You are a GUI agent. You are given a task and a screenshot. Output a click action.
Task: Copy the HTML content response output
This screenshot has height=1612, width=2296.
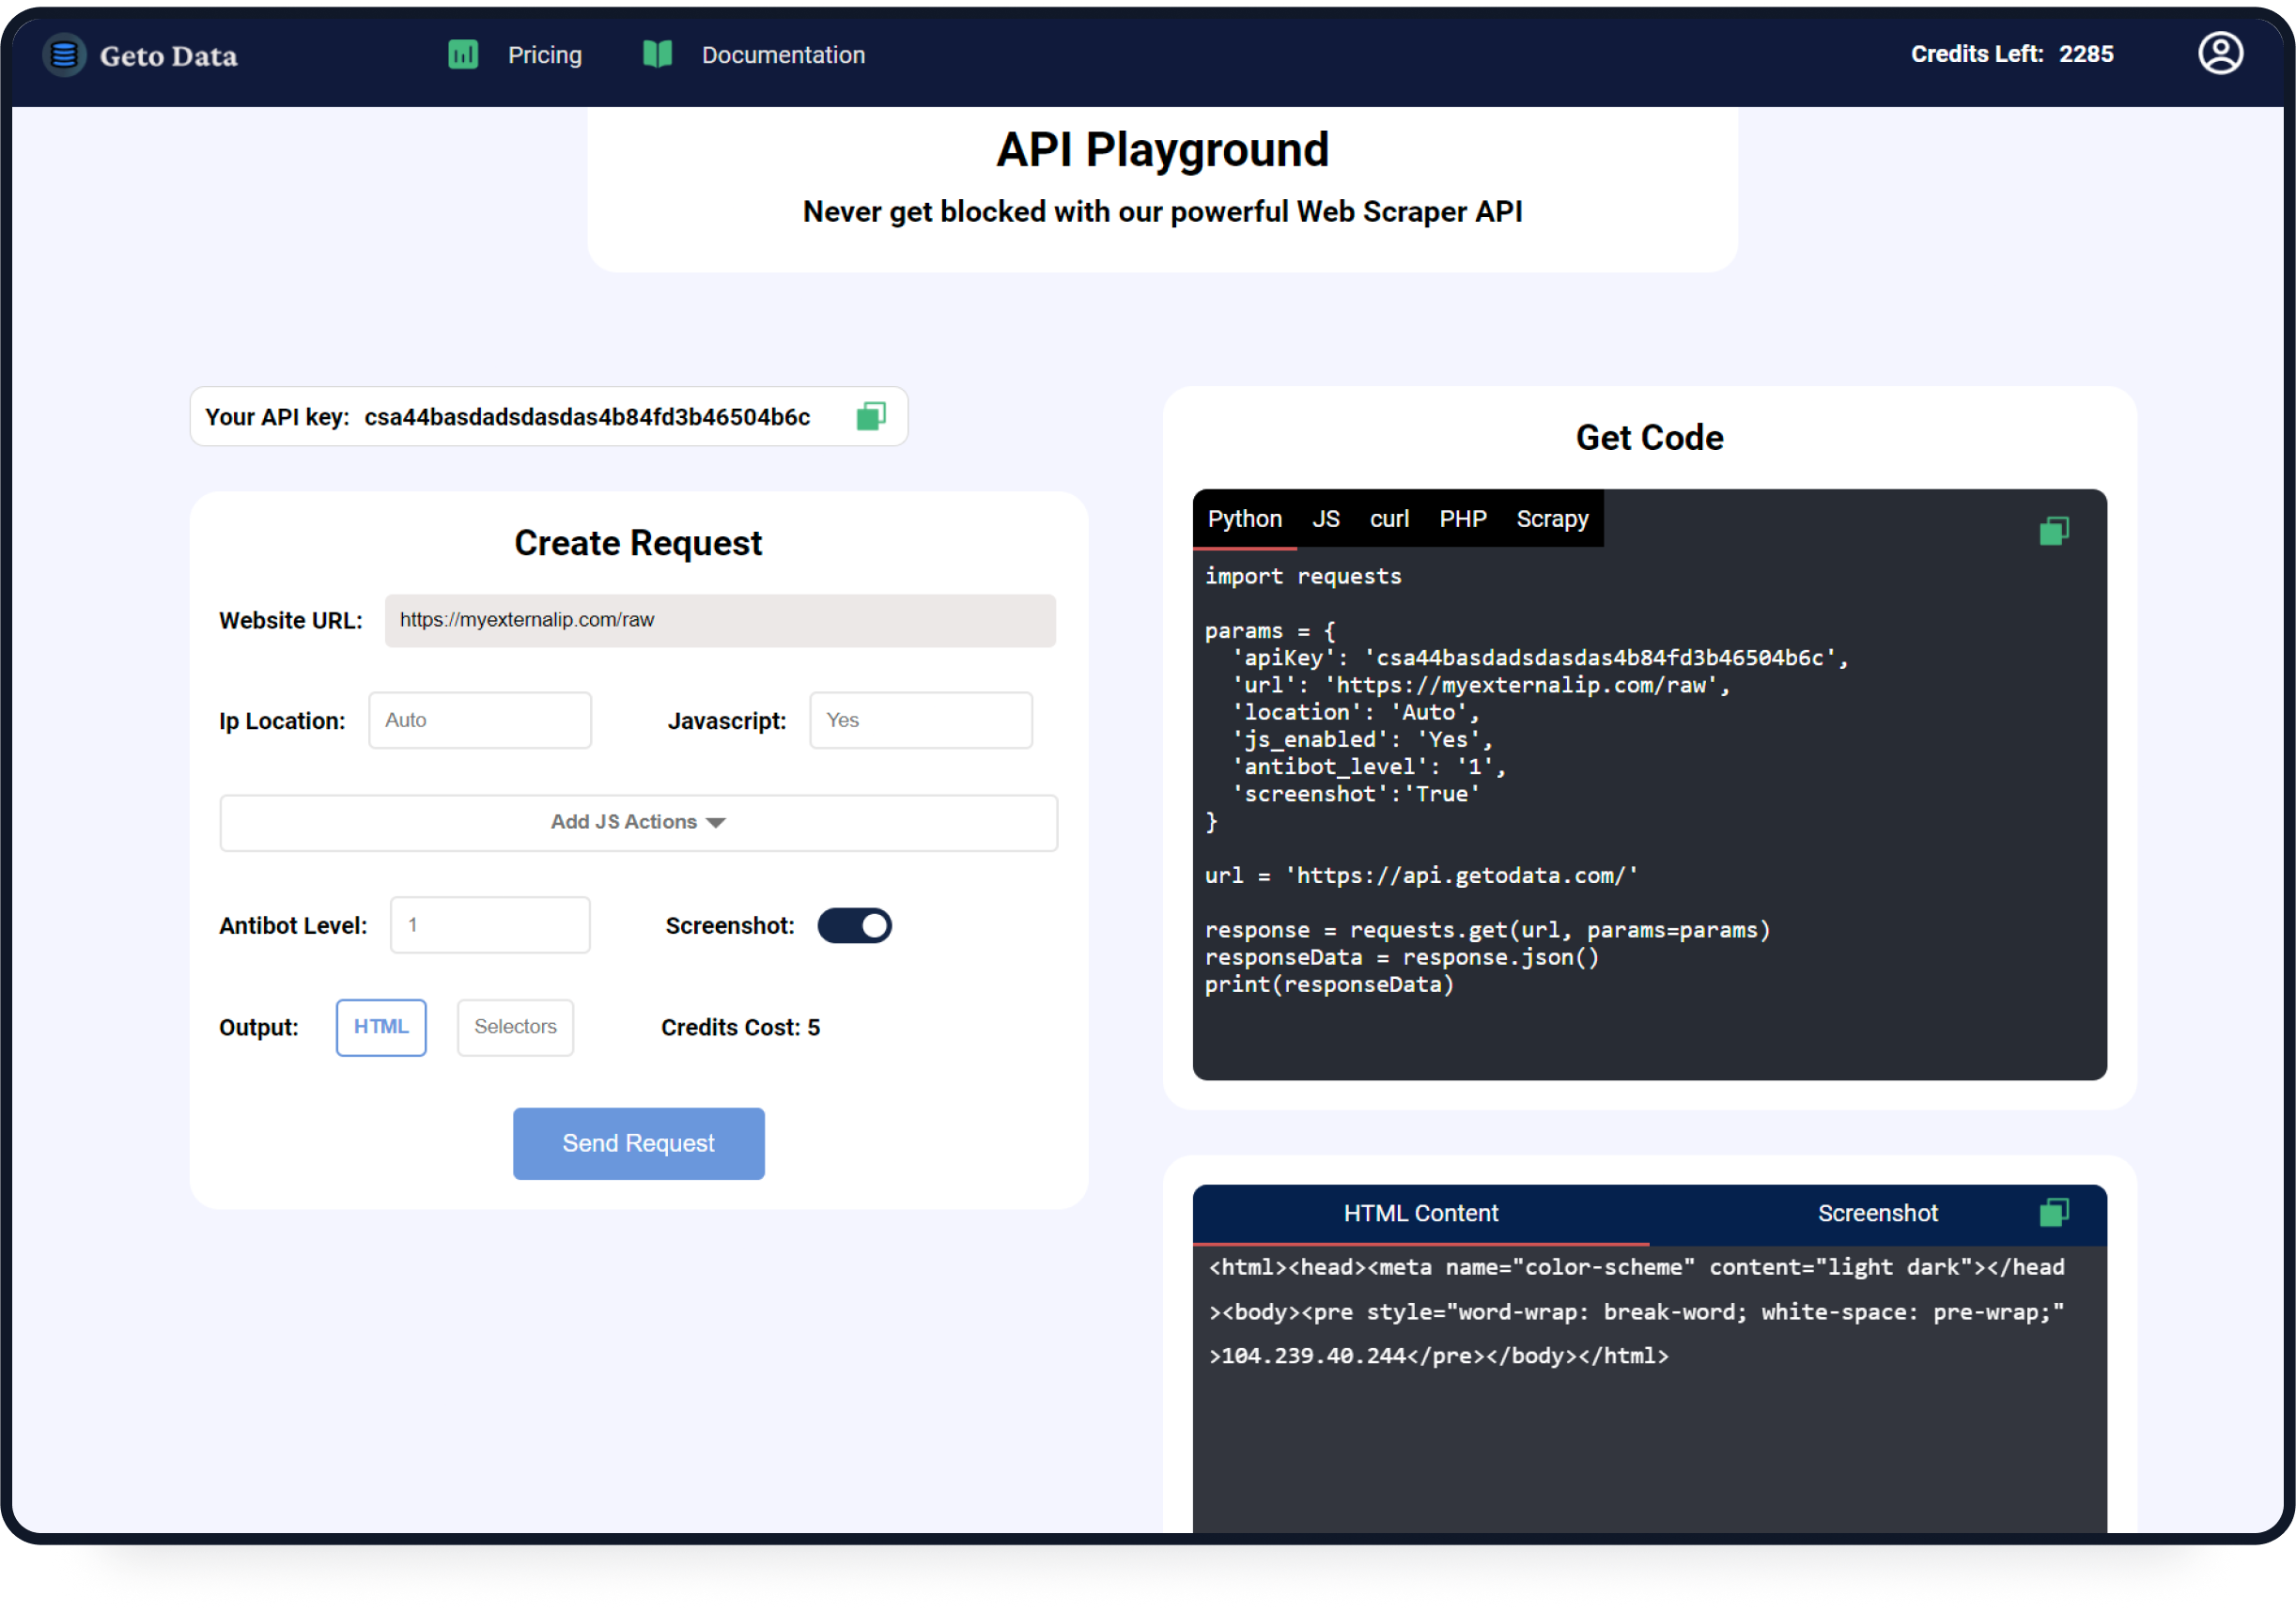pyautogui.click(x=2054, y=1212)
